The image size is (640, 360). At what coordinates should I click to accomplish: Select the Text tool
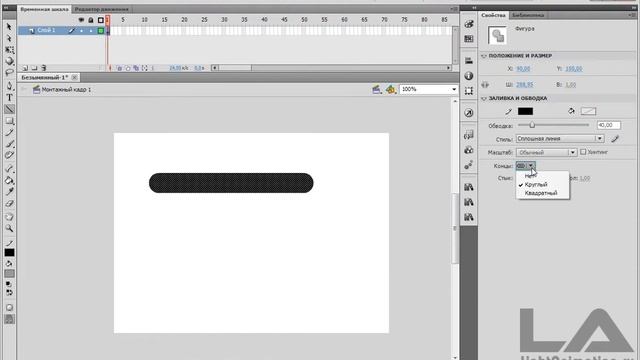click(9, 98)
